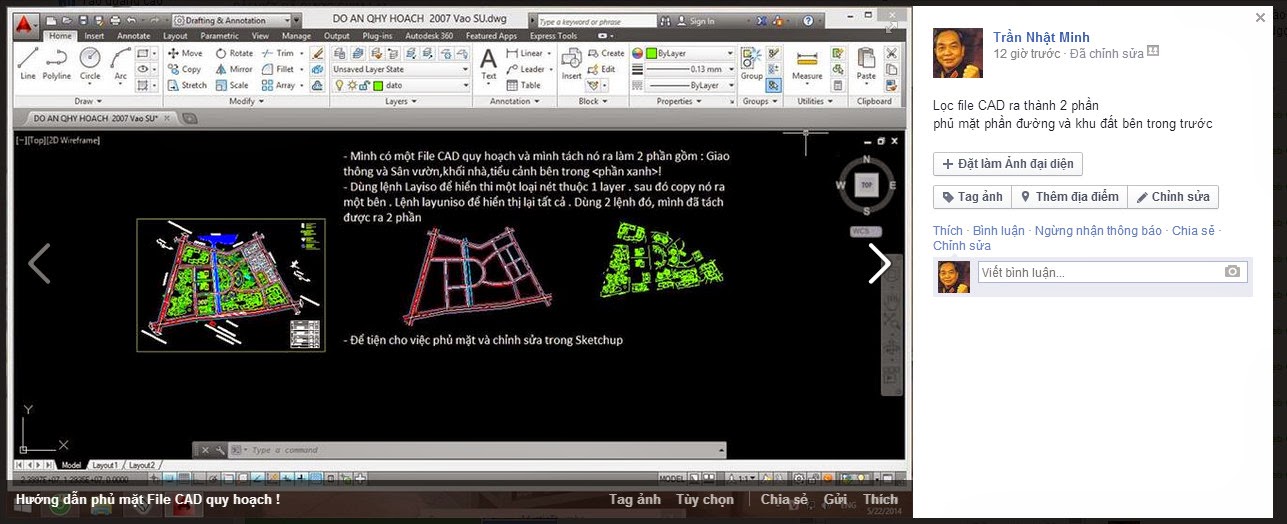Viewport: 1287px width, 524px height.
Task: Use the Stretch tool
Action: click(x=186, y=85)
